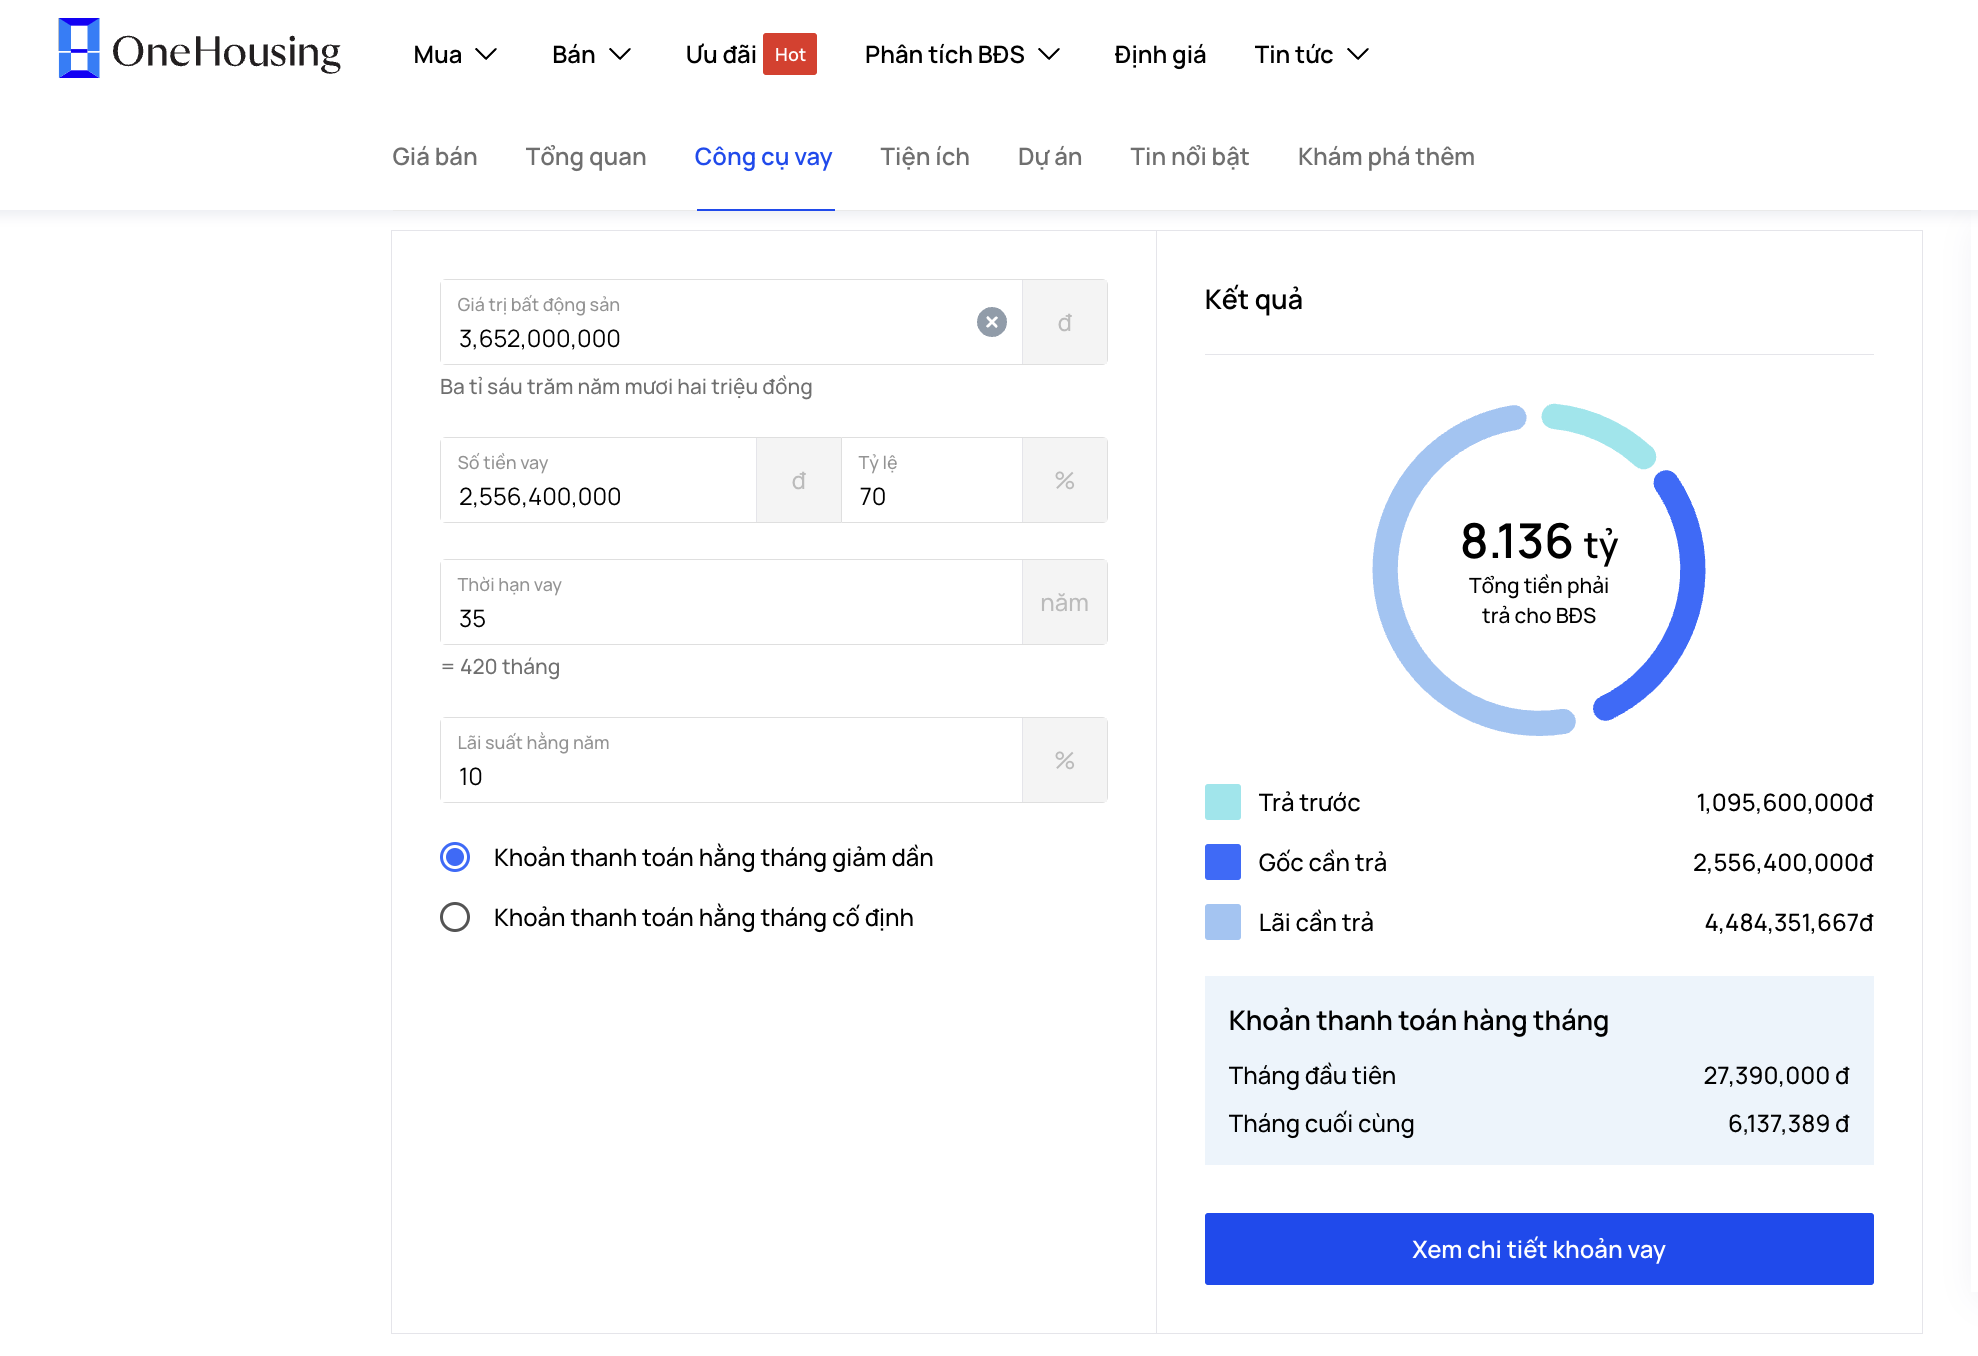Expand the Mua dropdown menu

point(455,54)
